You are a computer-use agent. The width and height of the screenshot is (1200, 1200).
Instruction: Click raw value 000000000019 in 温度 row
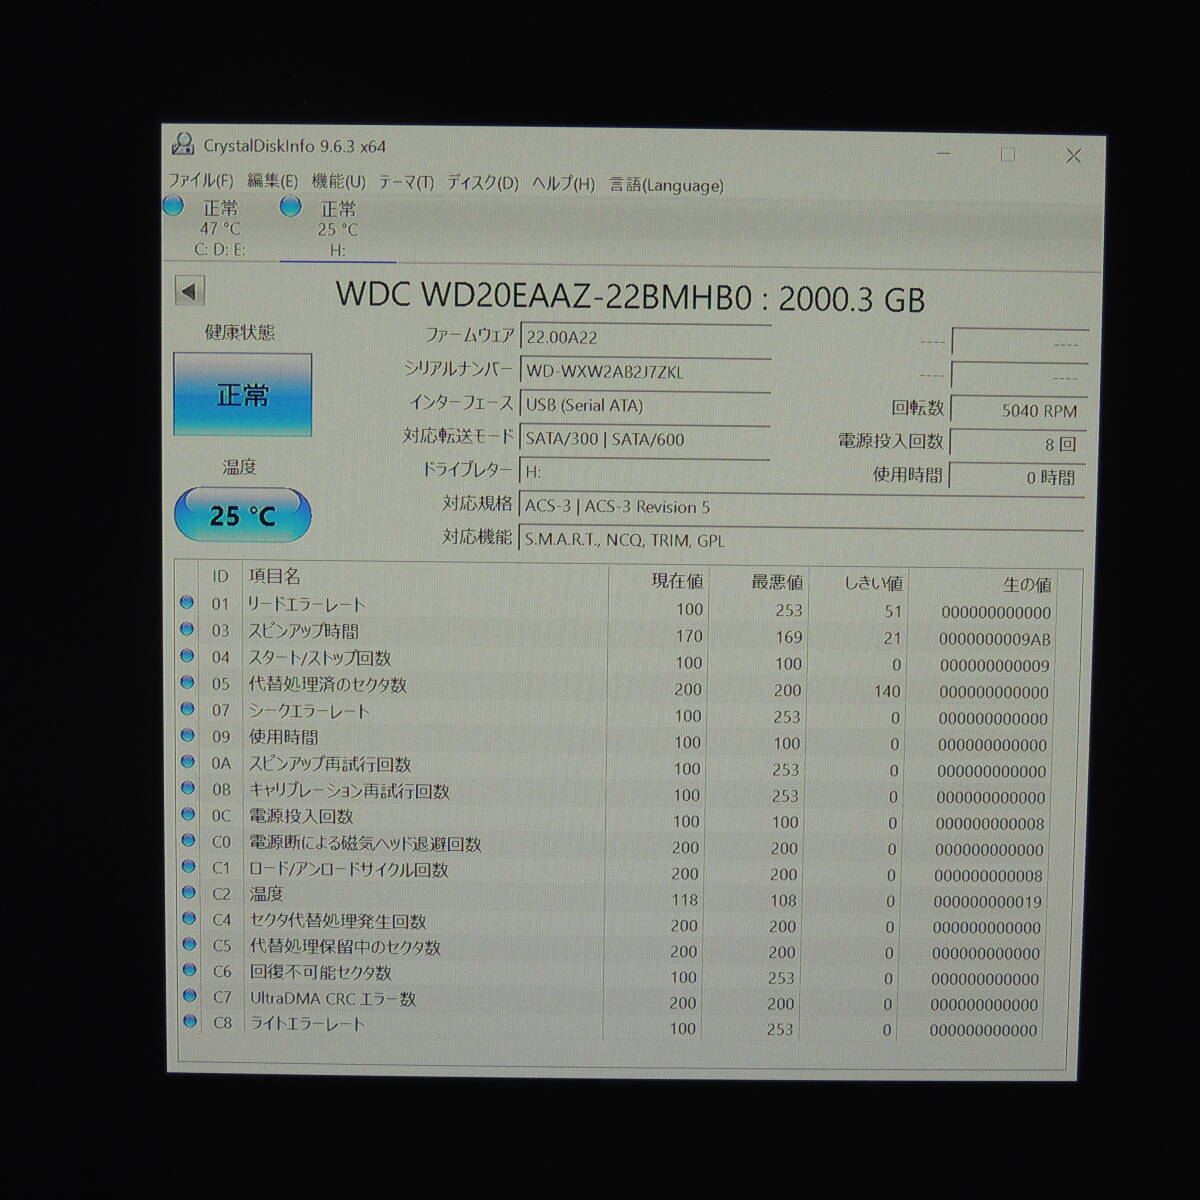click(988, 901)
